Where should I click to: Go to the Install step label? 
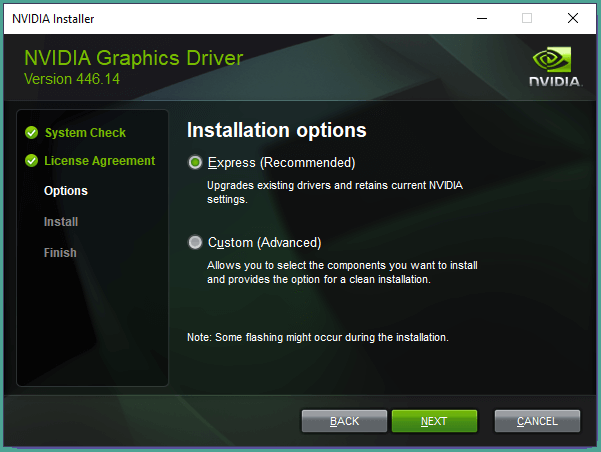tap(61, 222)
